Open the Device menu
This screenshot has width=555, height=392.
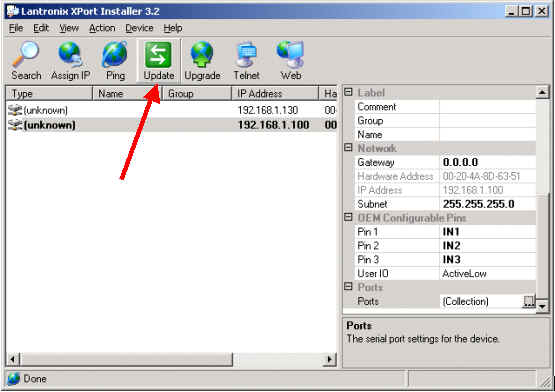139,28
